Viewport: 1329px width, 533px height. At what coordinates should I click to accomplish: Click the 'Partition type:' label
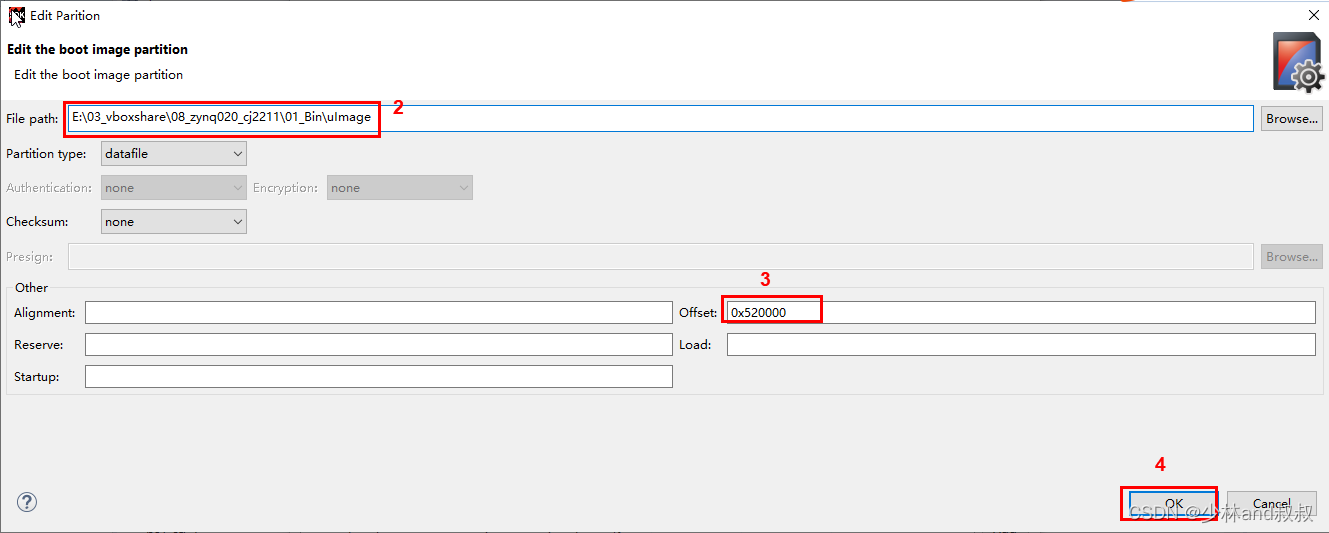coord(46,154)
